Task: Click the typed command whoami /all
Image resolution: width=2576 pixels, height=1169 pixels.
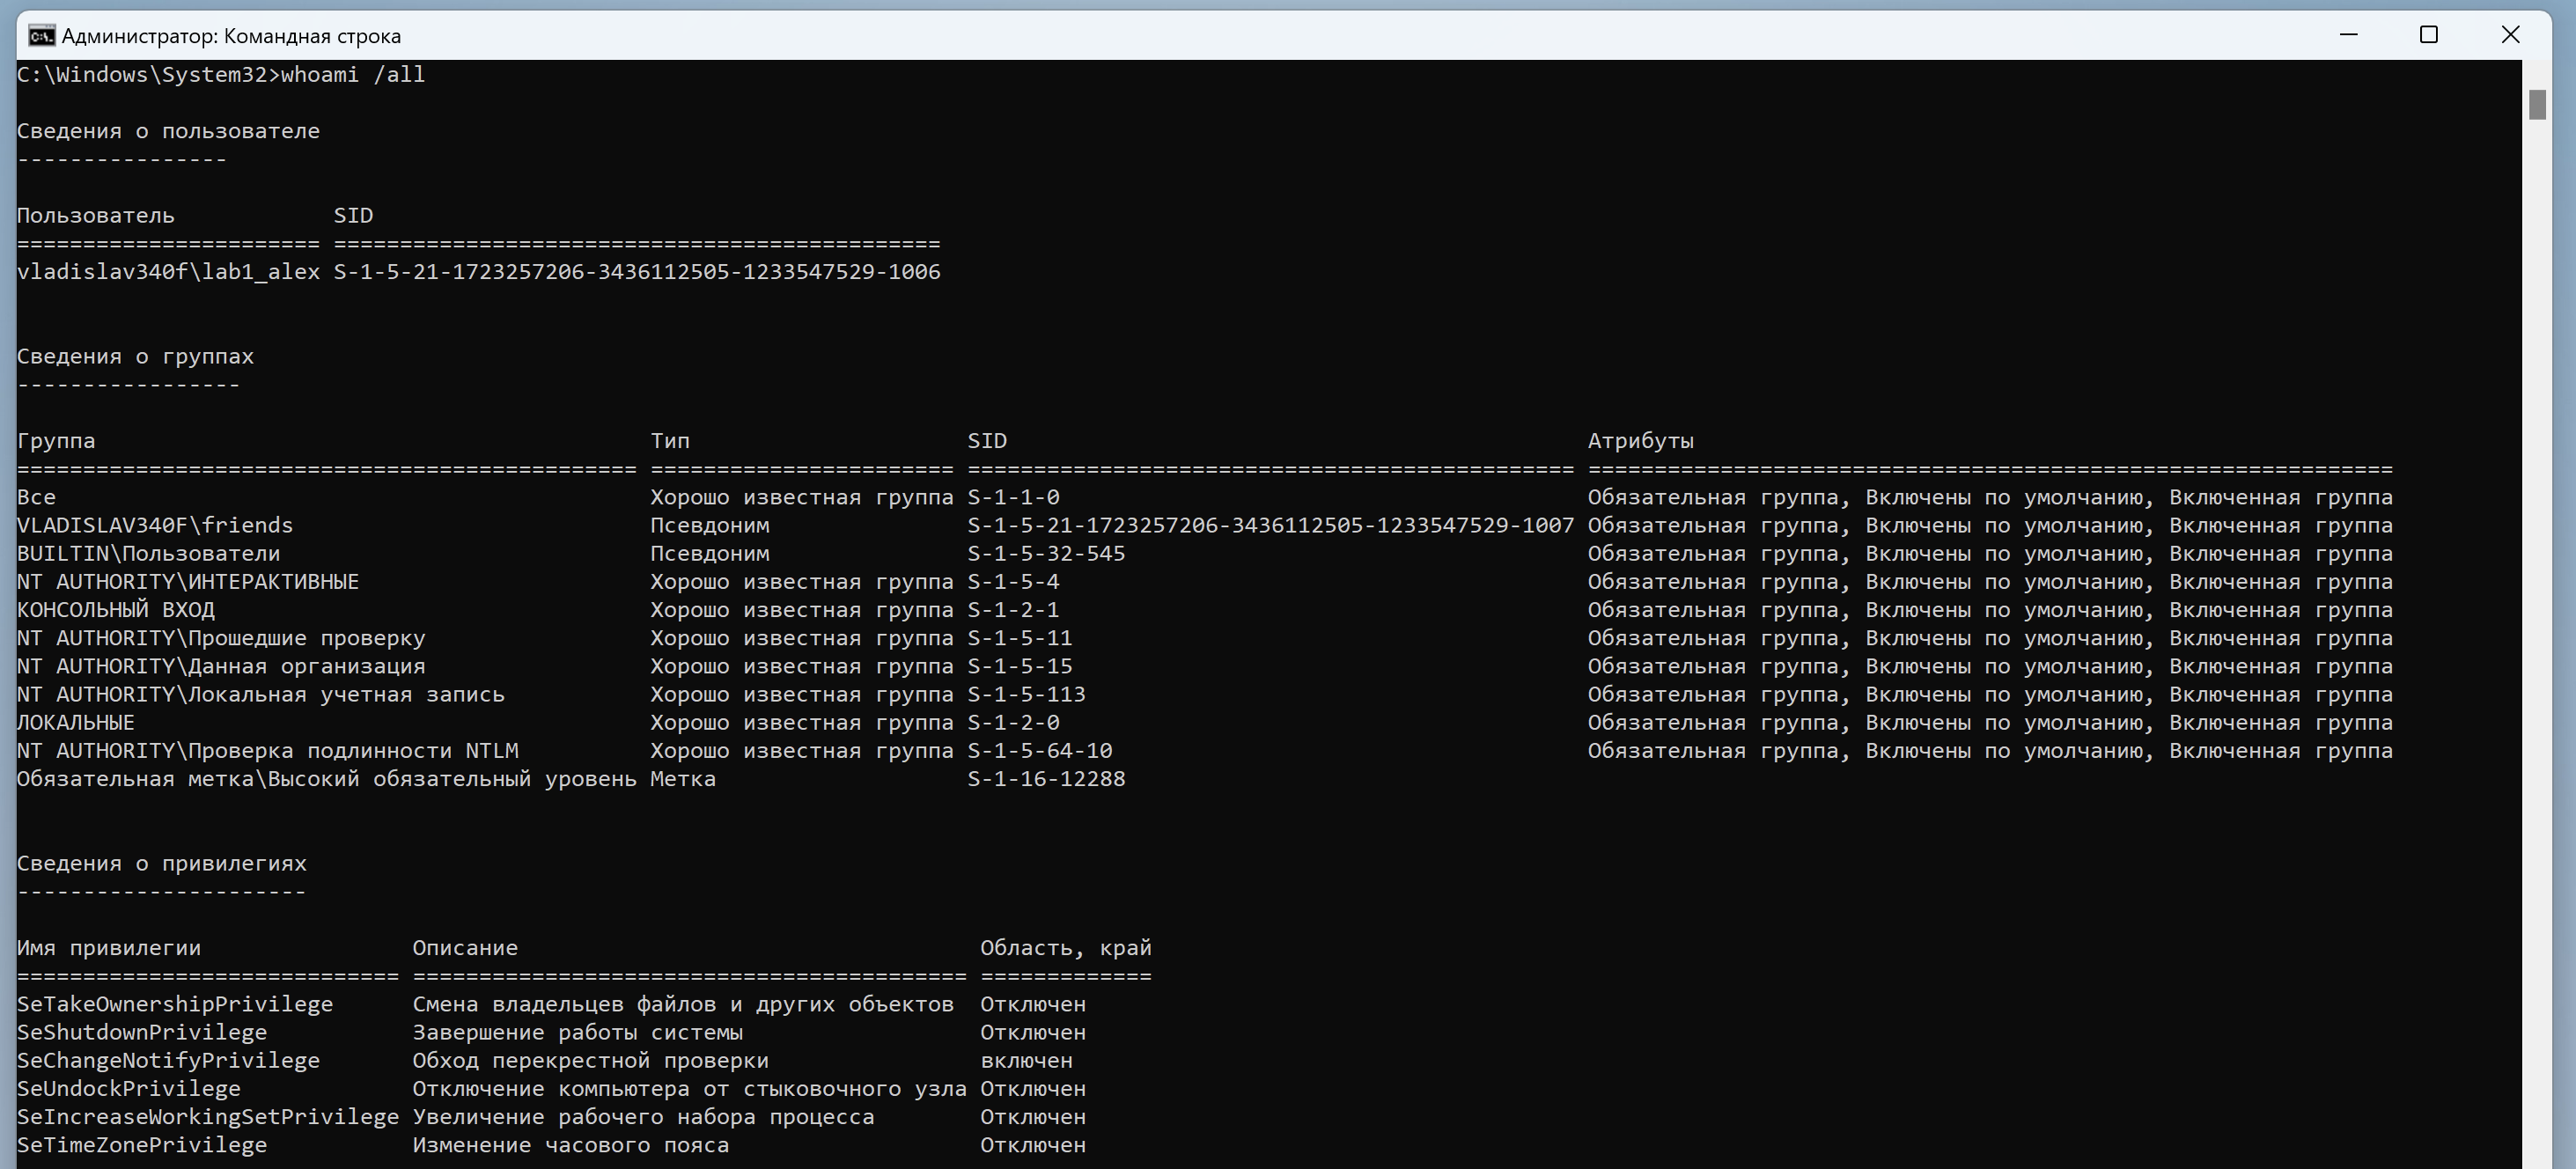Action: click(352, 75)
